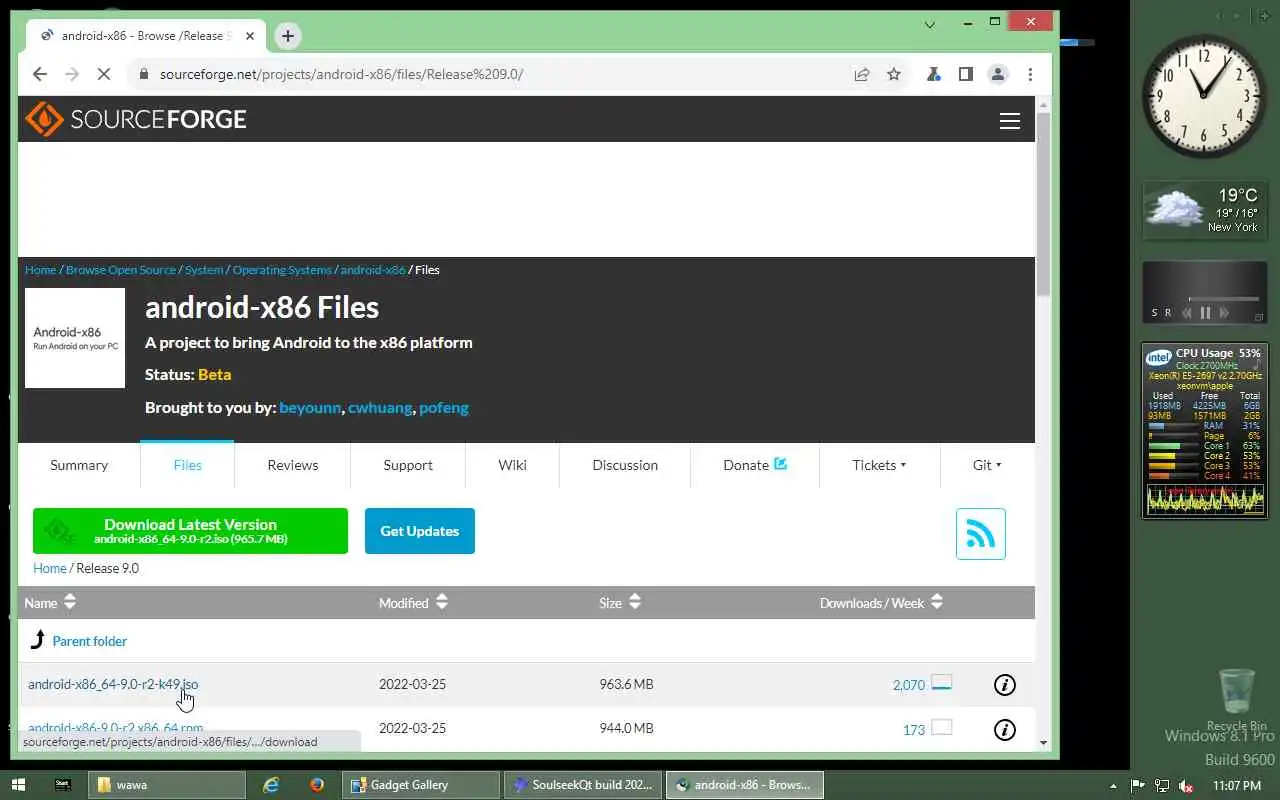Click the 2,070 weekly downloads count
The image size is (1280, 800).
coord(909,685)
